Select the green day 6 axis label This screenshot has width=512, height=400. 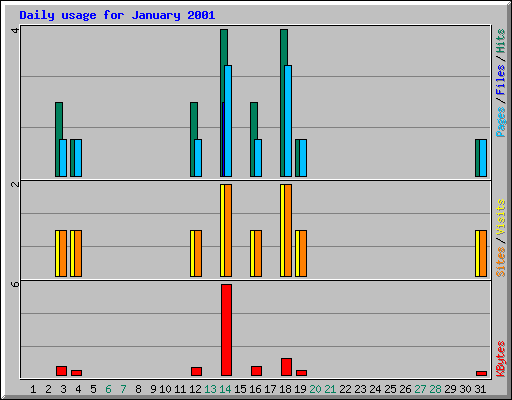pyautogui.click(x=108, y=389)
